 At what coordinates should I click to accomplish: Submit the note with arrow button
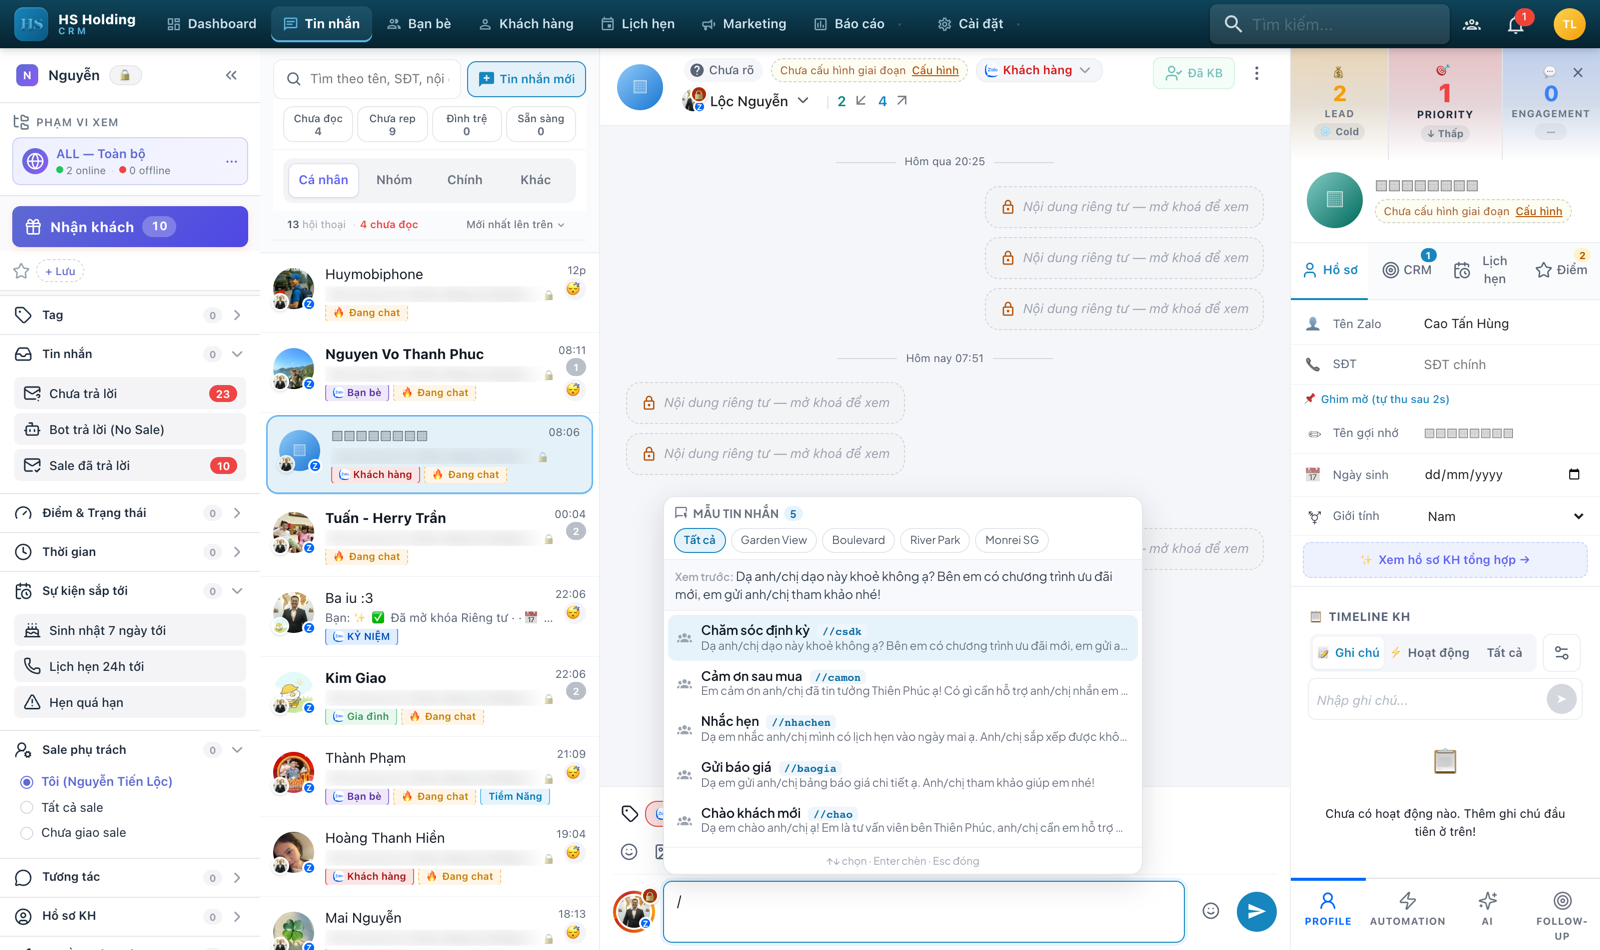(1561, 699)
